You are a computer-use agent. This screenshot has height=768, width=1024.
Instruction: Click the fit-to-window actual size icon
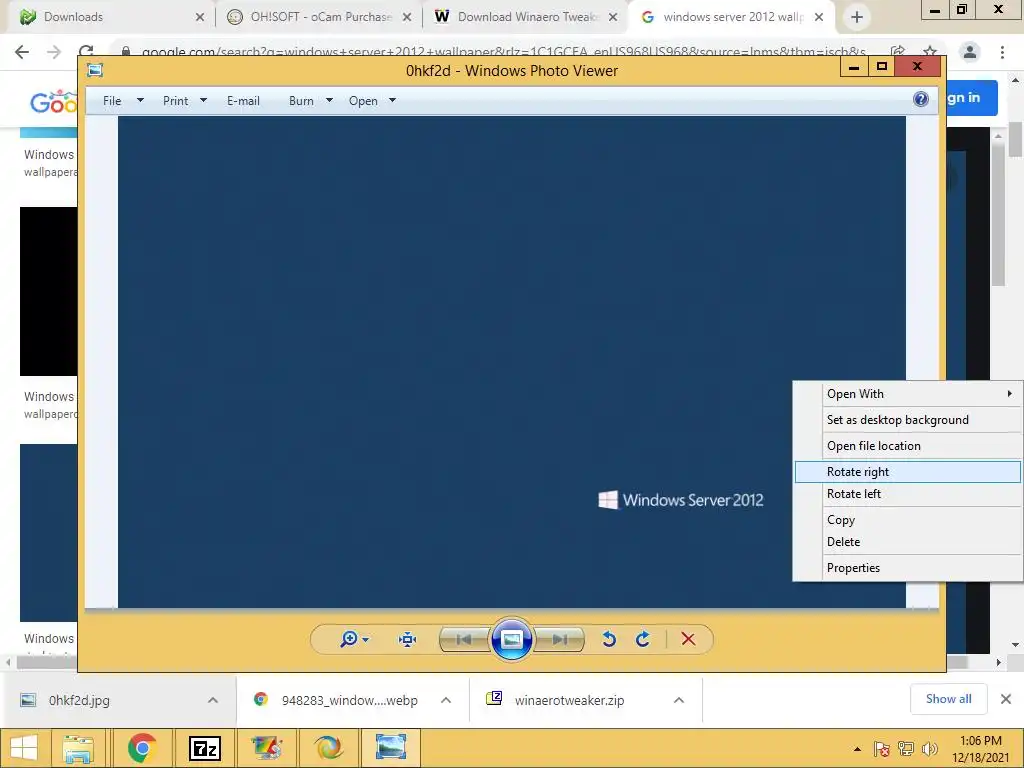tap(408, 639)
